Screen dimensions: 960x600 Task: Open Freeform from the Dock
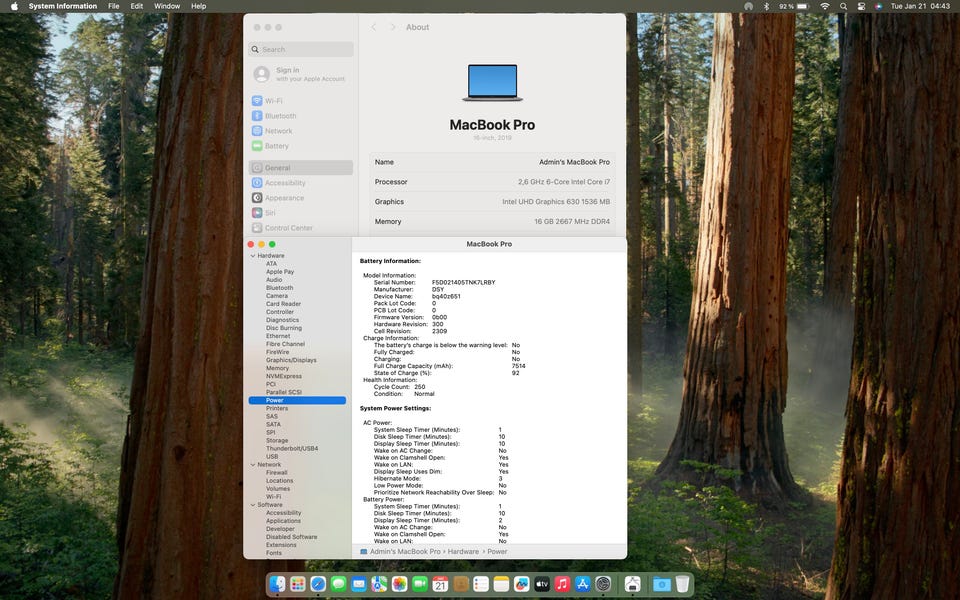pos(522,584)
